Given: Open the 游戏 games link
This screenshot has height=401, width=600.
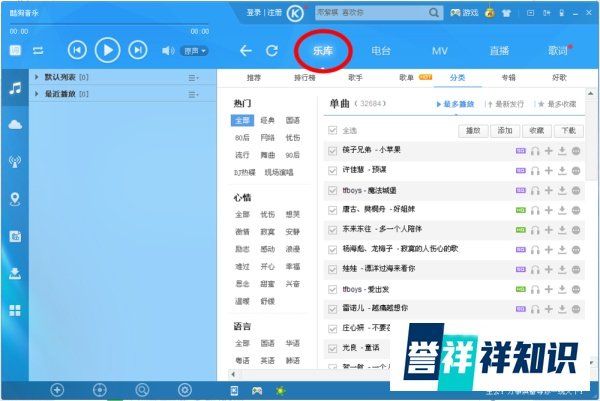Looking at the screenshot, I should coord(464,13).
